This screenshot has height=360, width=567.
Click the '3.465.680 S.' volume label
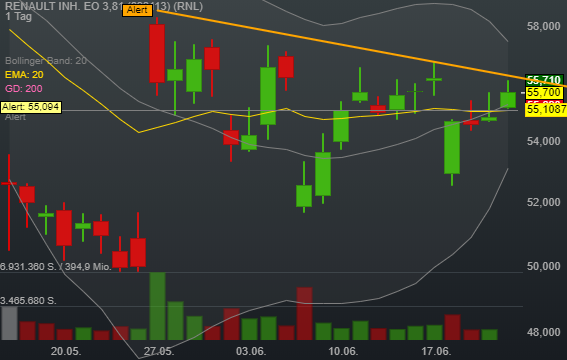[x=28, y=301]
